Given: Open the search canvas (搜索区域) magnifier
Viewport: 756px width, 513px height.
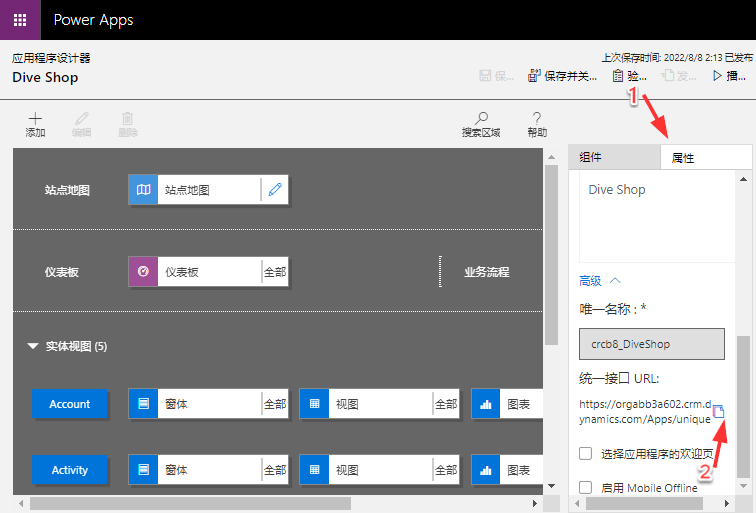Looking at the screenshot, I should 481,118.
